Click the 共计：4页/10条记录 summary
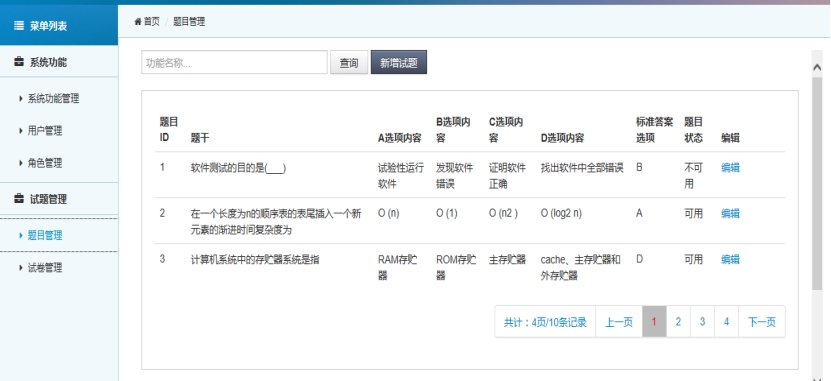 click(x=545, y=322)
